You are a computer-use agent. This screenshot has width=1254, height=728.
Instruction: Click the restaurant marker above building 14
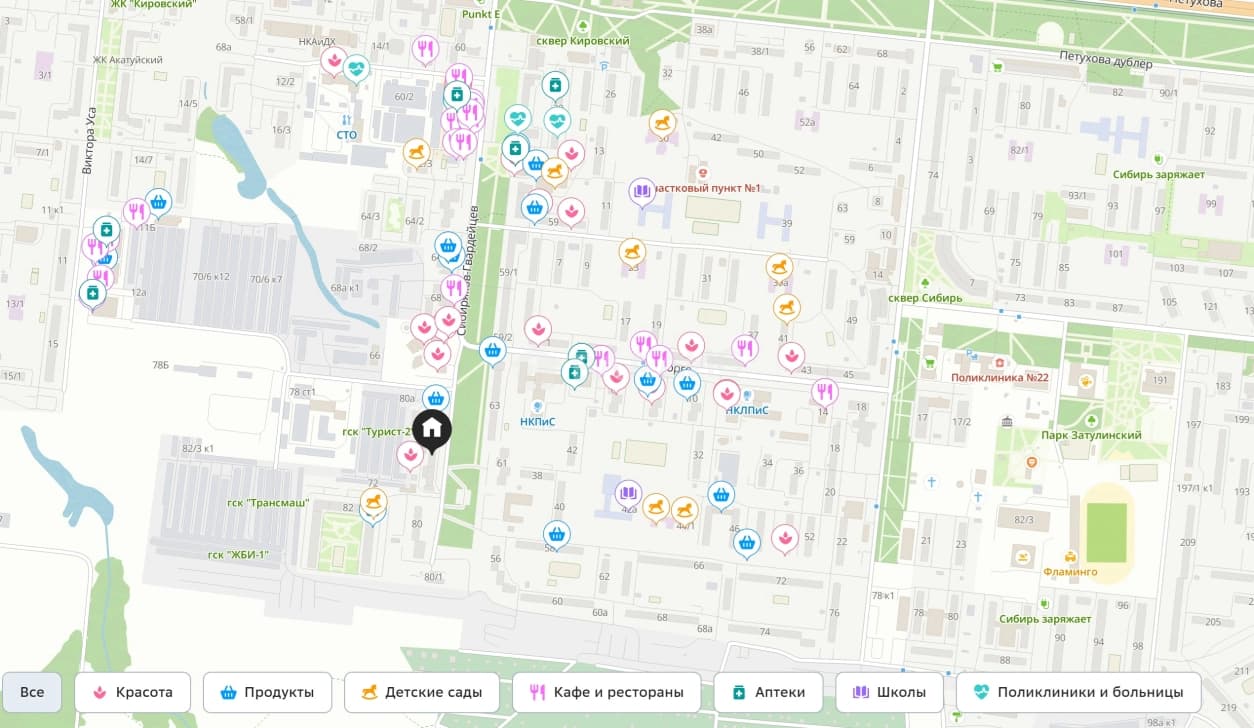824,391
